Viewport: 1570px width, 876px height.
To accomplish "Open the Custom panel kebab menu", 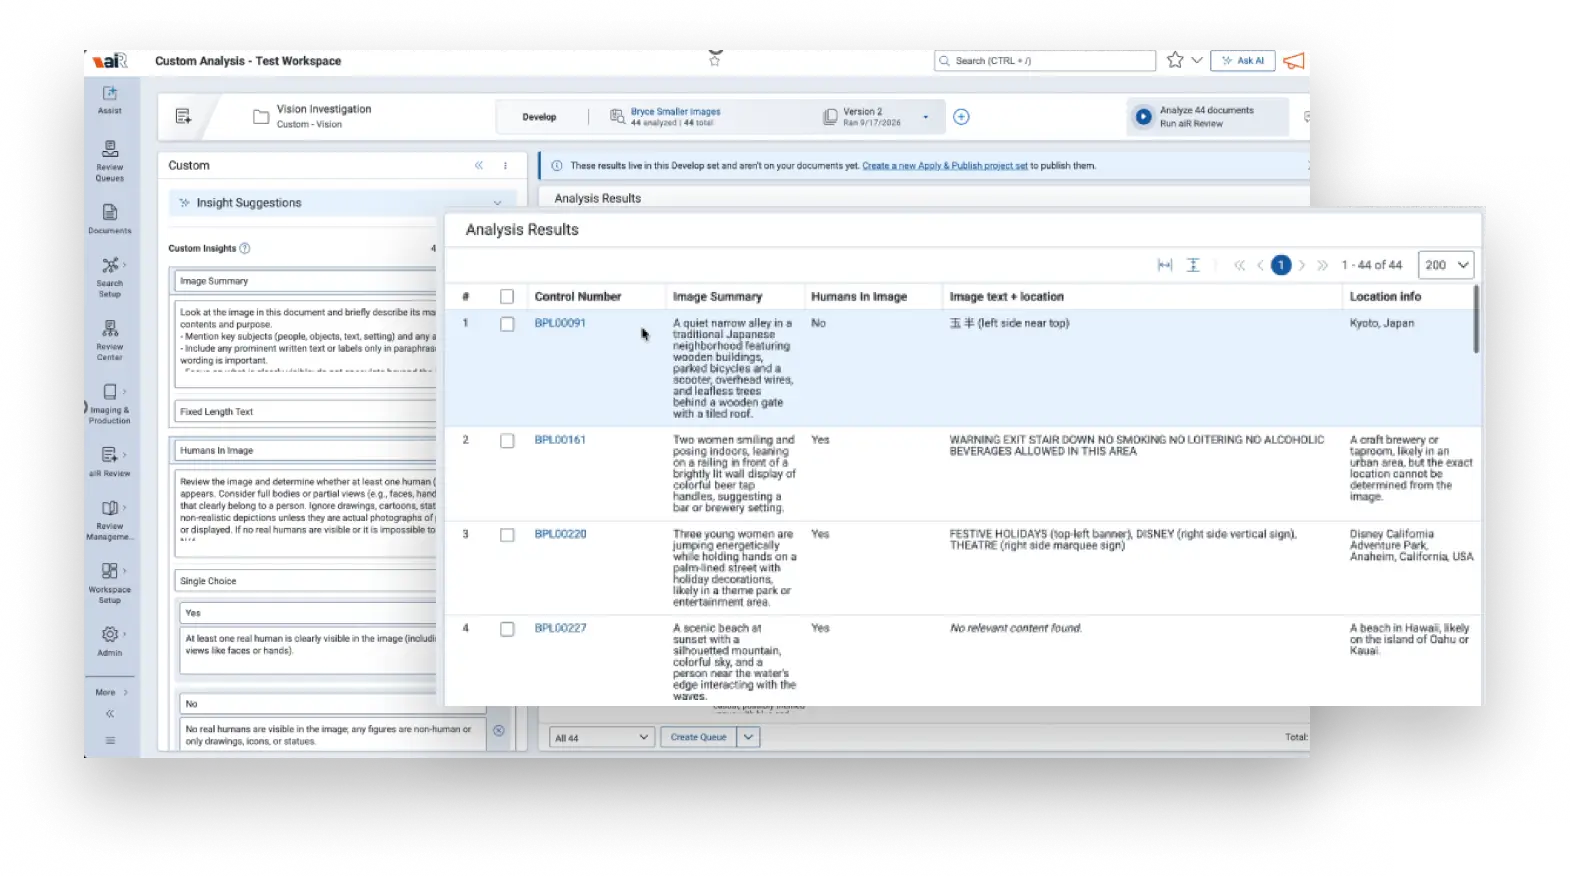I will click(x=505, y=166).
